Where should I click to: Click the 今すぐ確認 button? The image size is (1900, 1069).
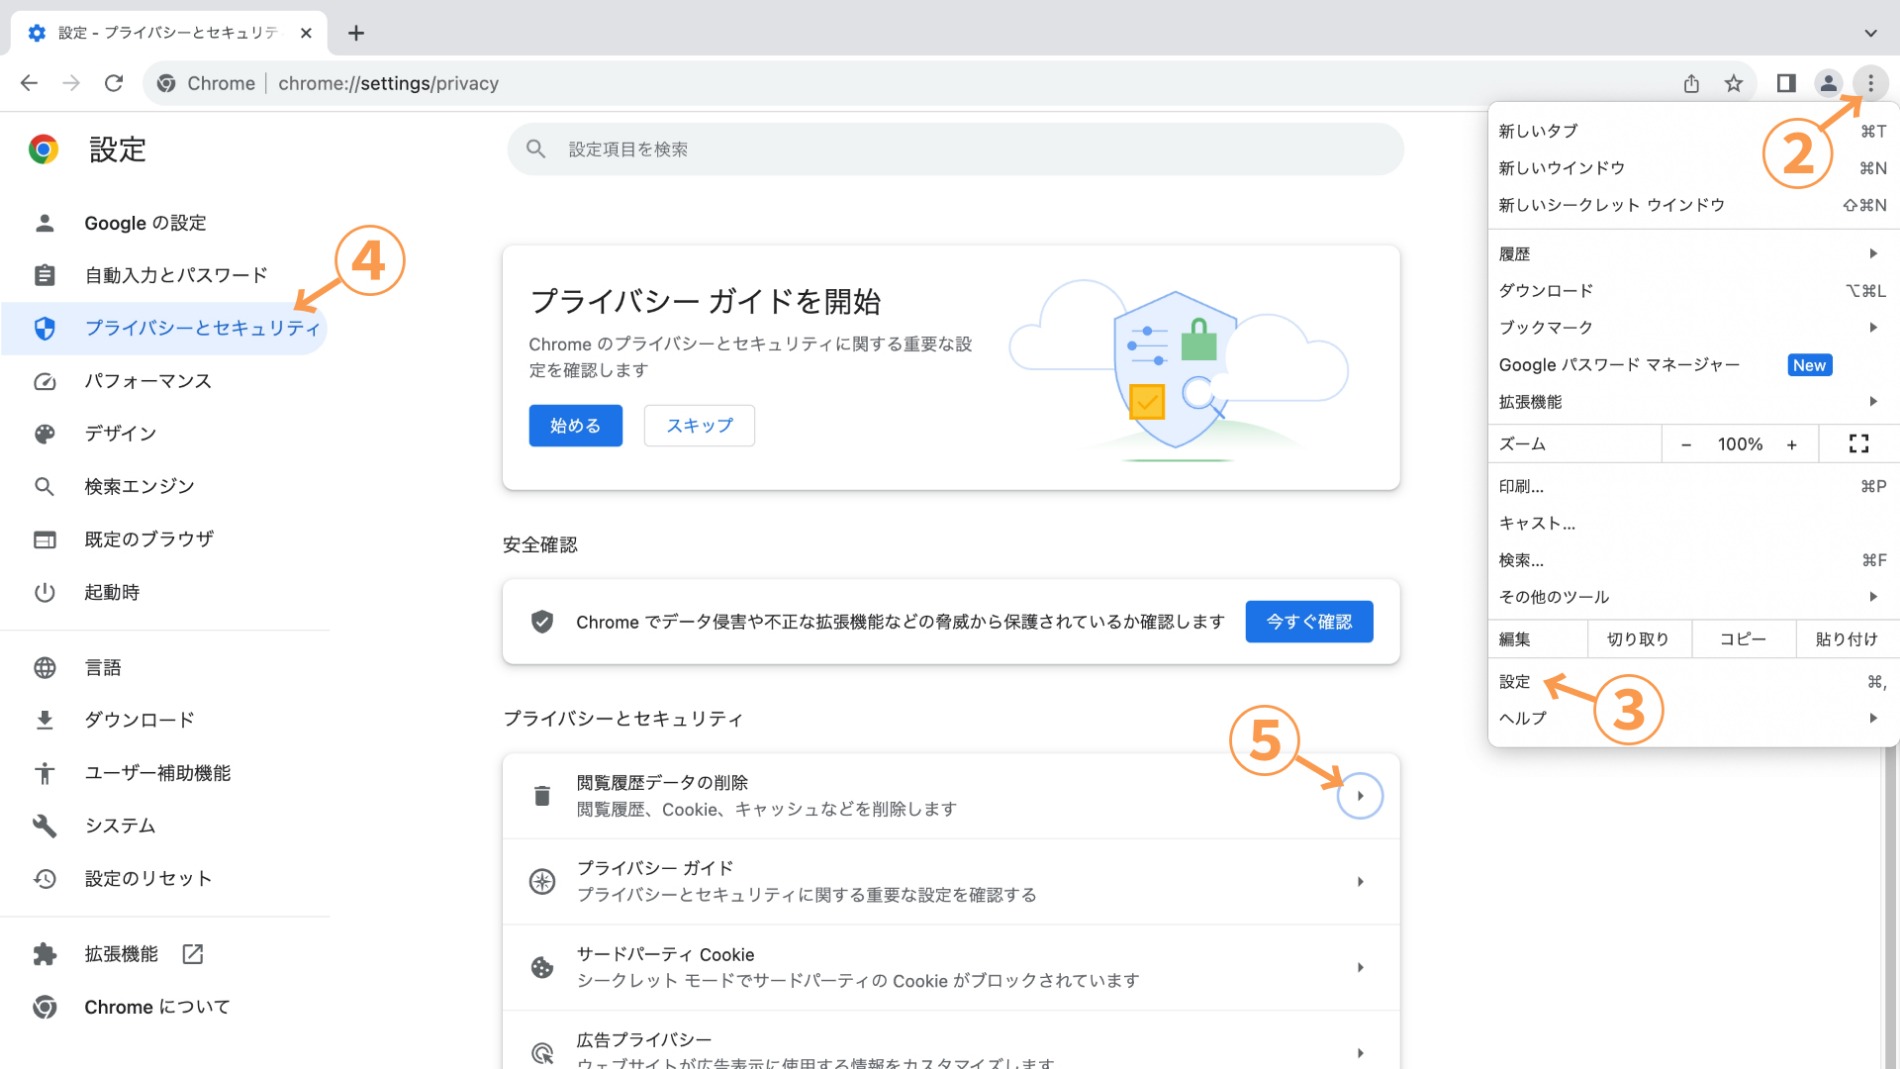pos(1308,621)
